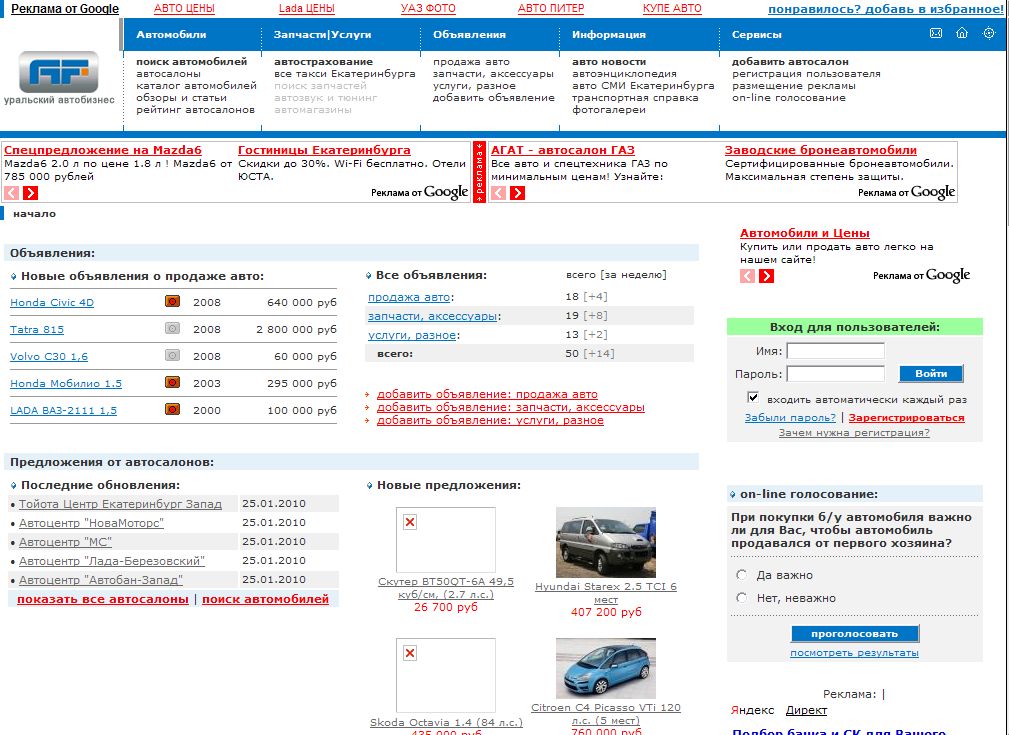The height and width of the screenshot is (735, 1009).
Task: Open the Hyundai Starex photo thumbnail
Action: point(606,543)
